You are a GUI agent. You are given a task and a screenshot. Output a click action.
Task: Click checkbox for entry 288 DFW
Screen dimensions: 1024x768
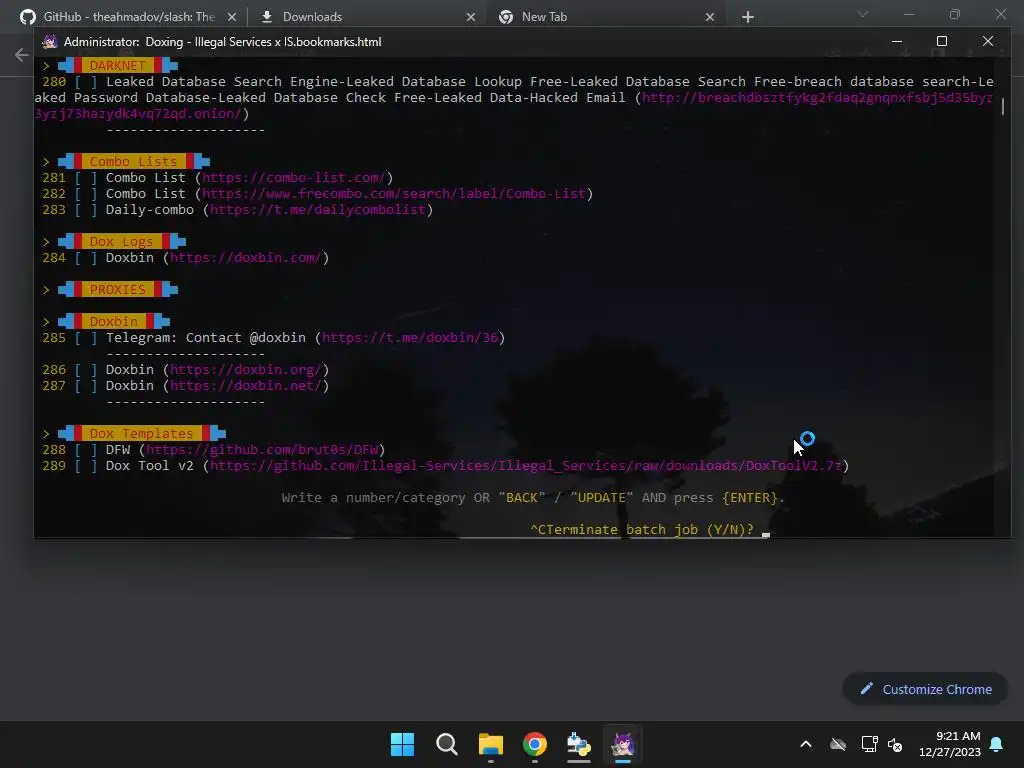[x=86, y=449]
